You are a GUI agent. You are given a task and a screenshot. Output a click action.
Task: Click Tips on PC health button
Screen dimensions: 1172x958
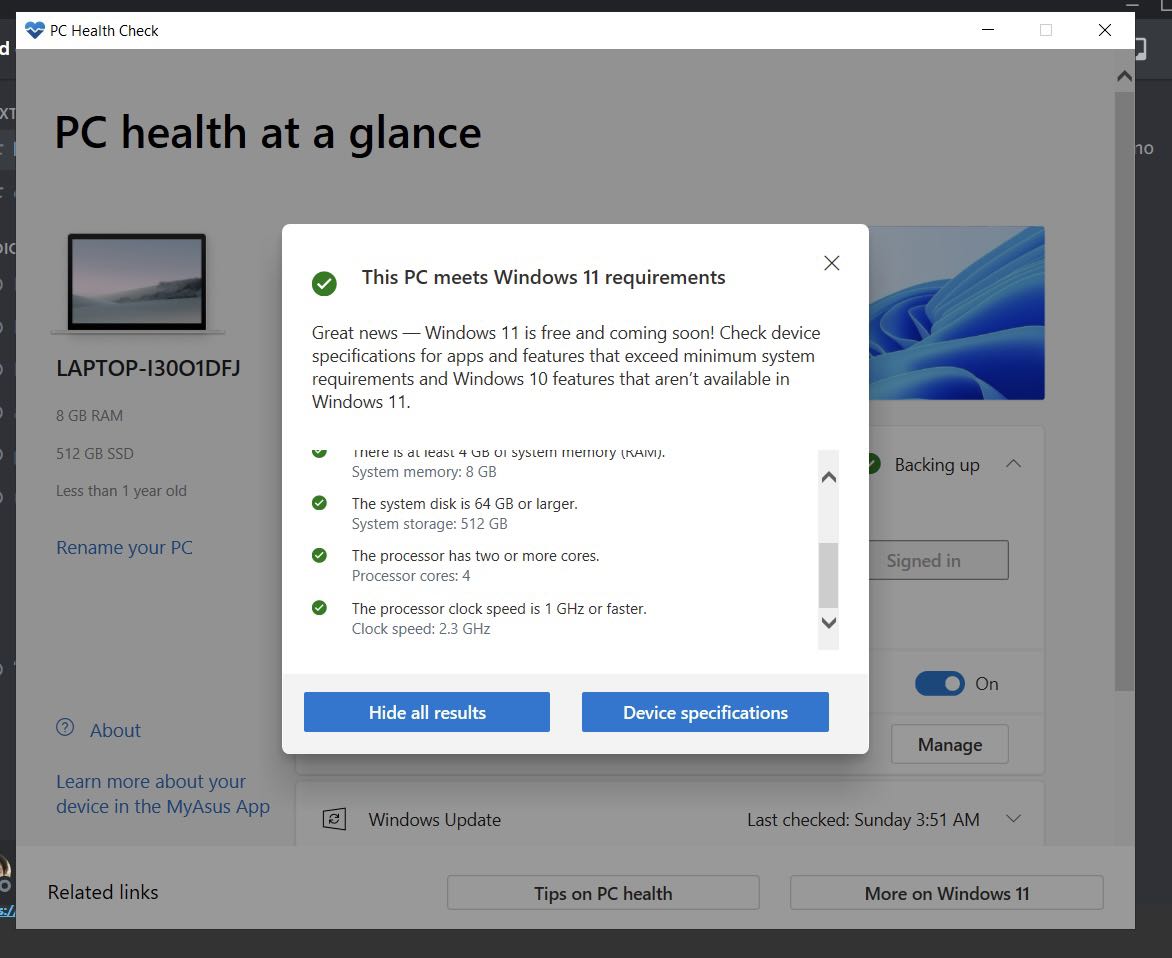tap(603, 893)
